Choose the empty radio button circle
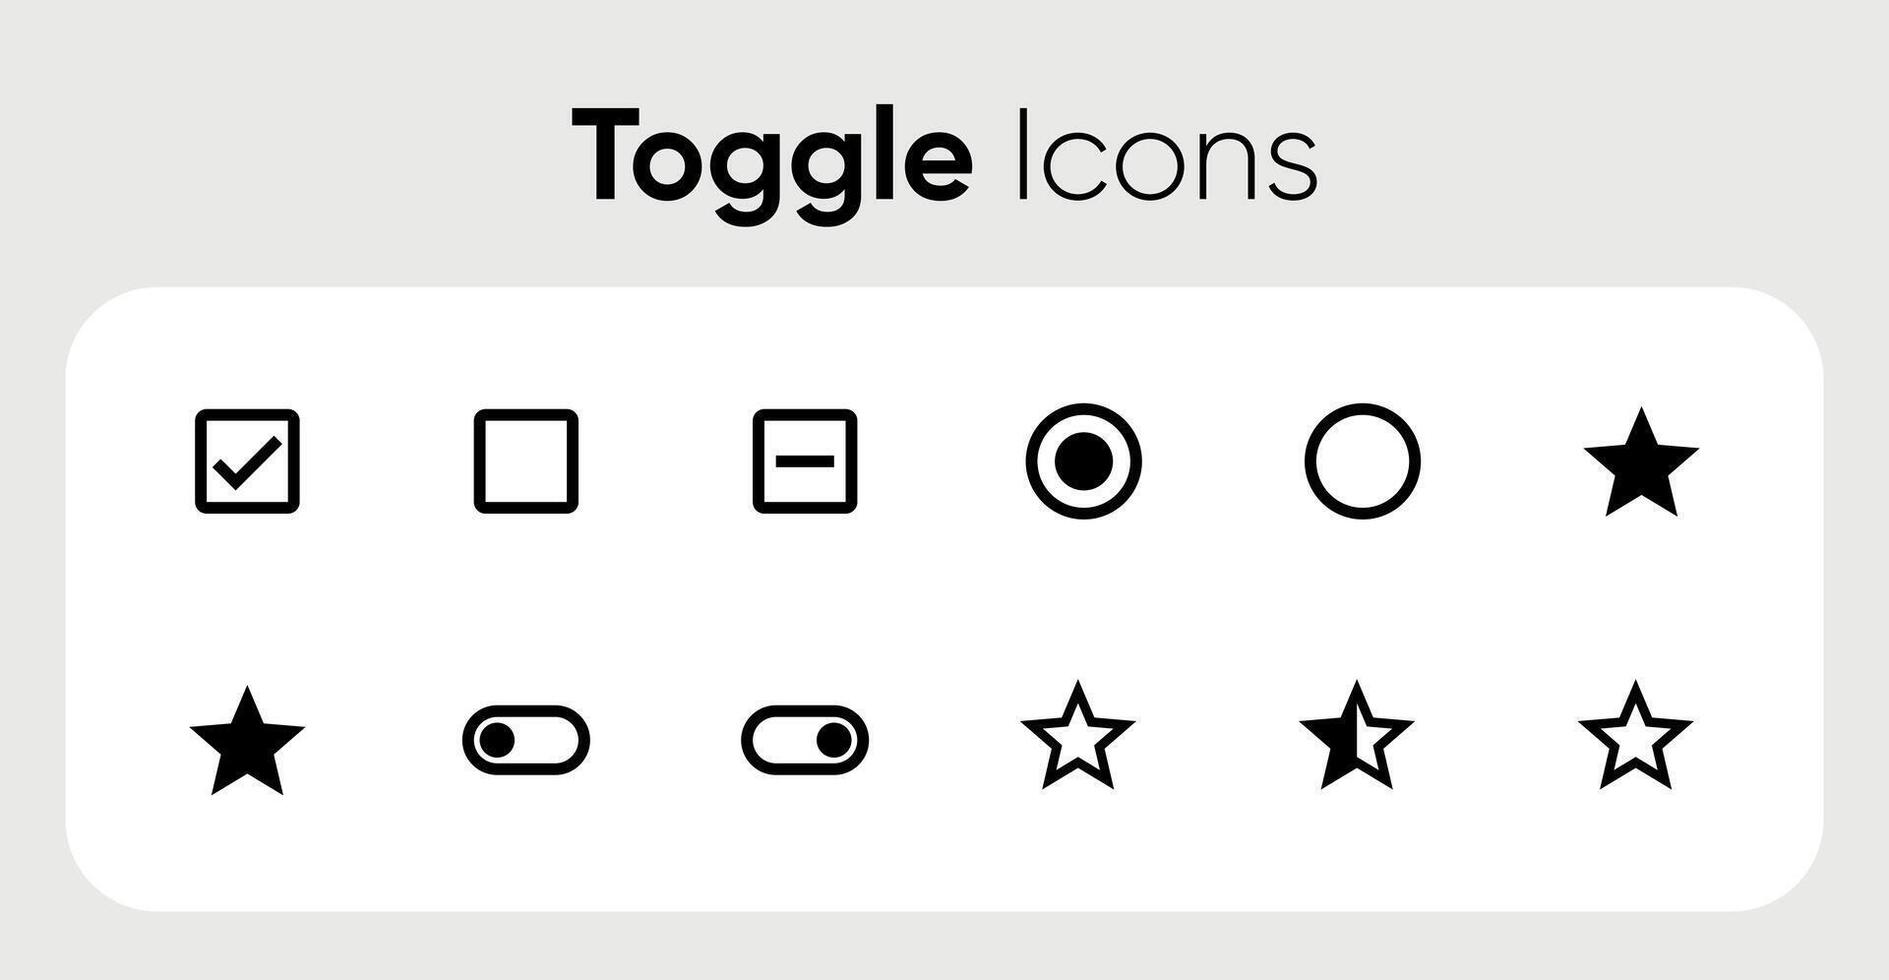 click(1363, 461)
